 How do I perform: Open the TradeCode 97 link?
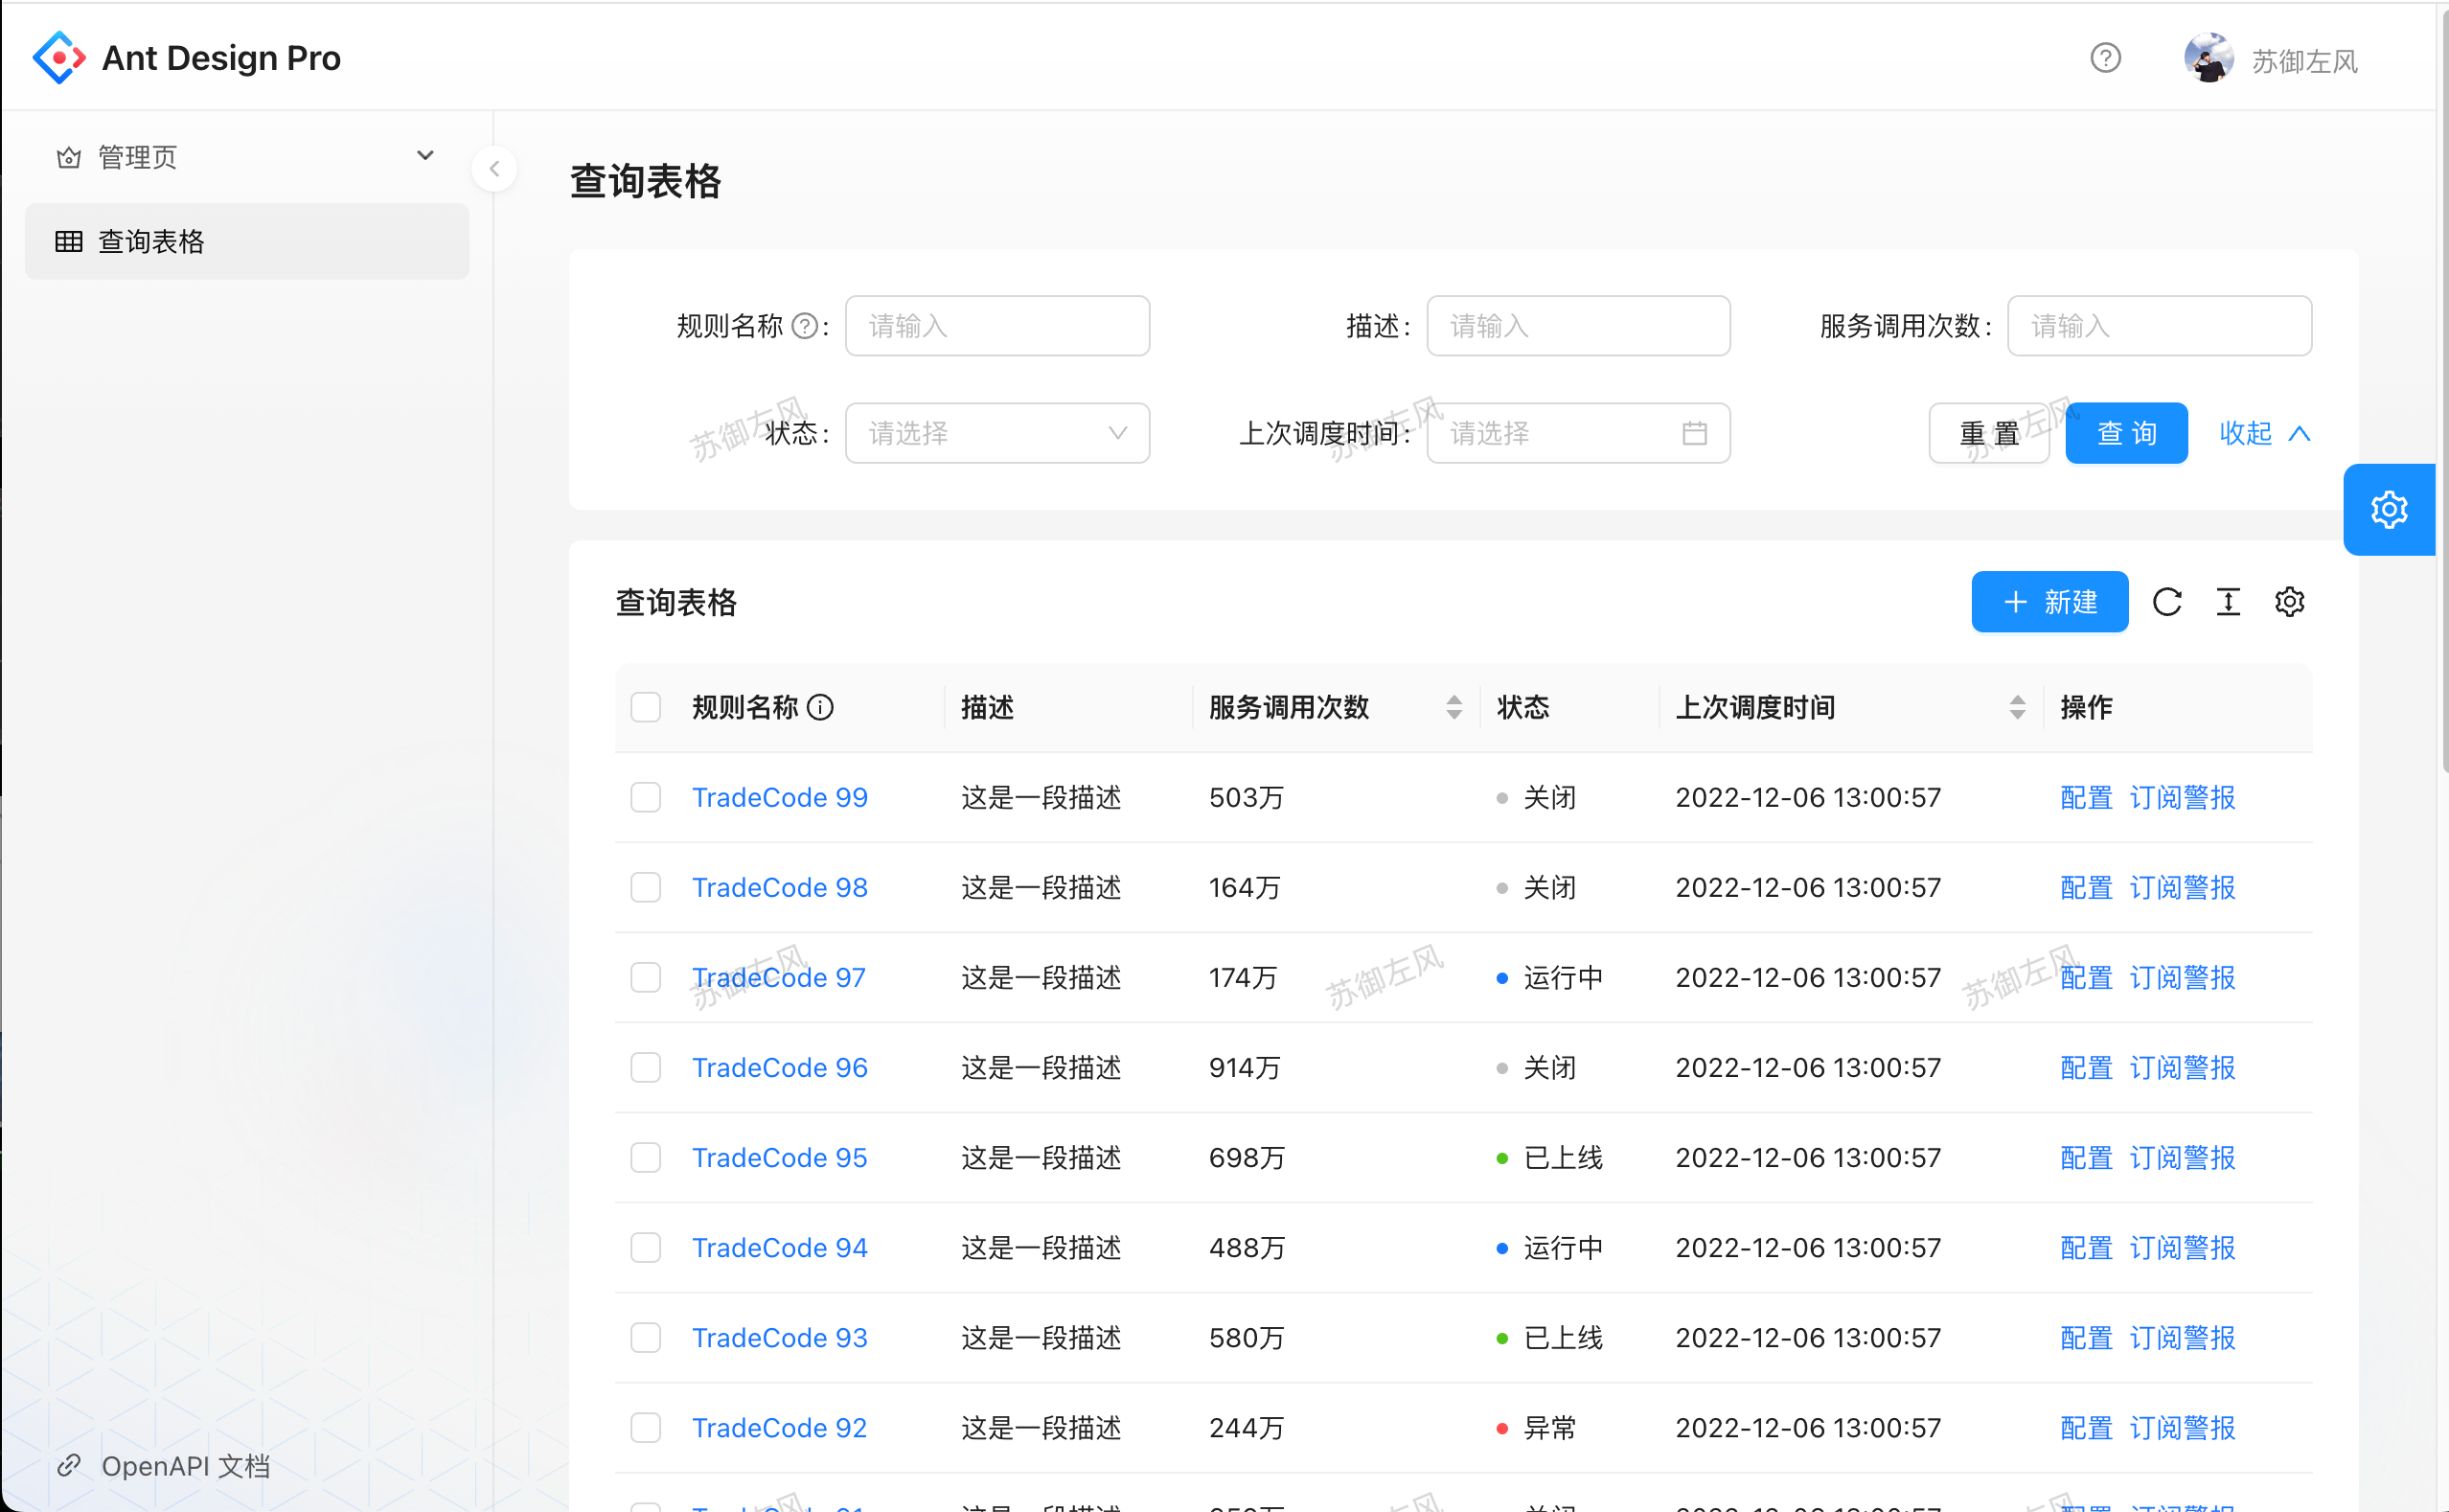pyautogui.click(x=779, y=978)
